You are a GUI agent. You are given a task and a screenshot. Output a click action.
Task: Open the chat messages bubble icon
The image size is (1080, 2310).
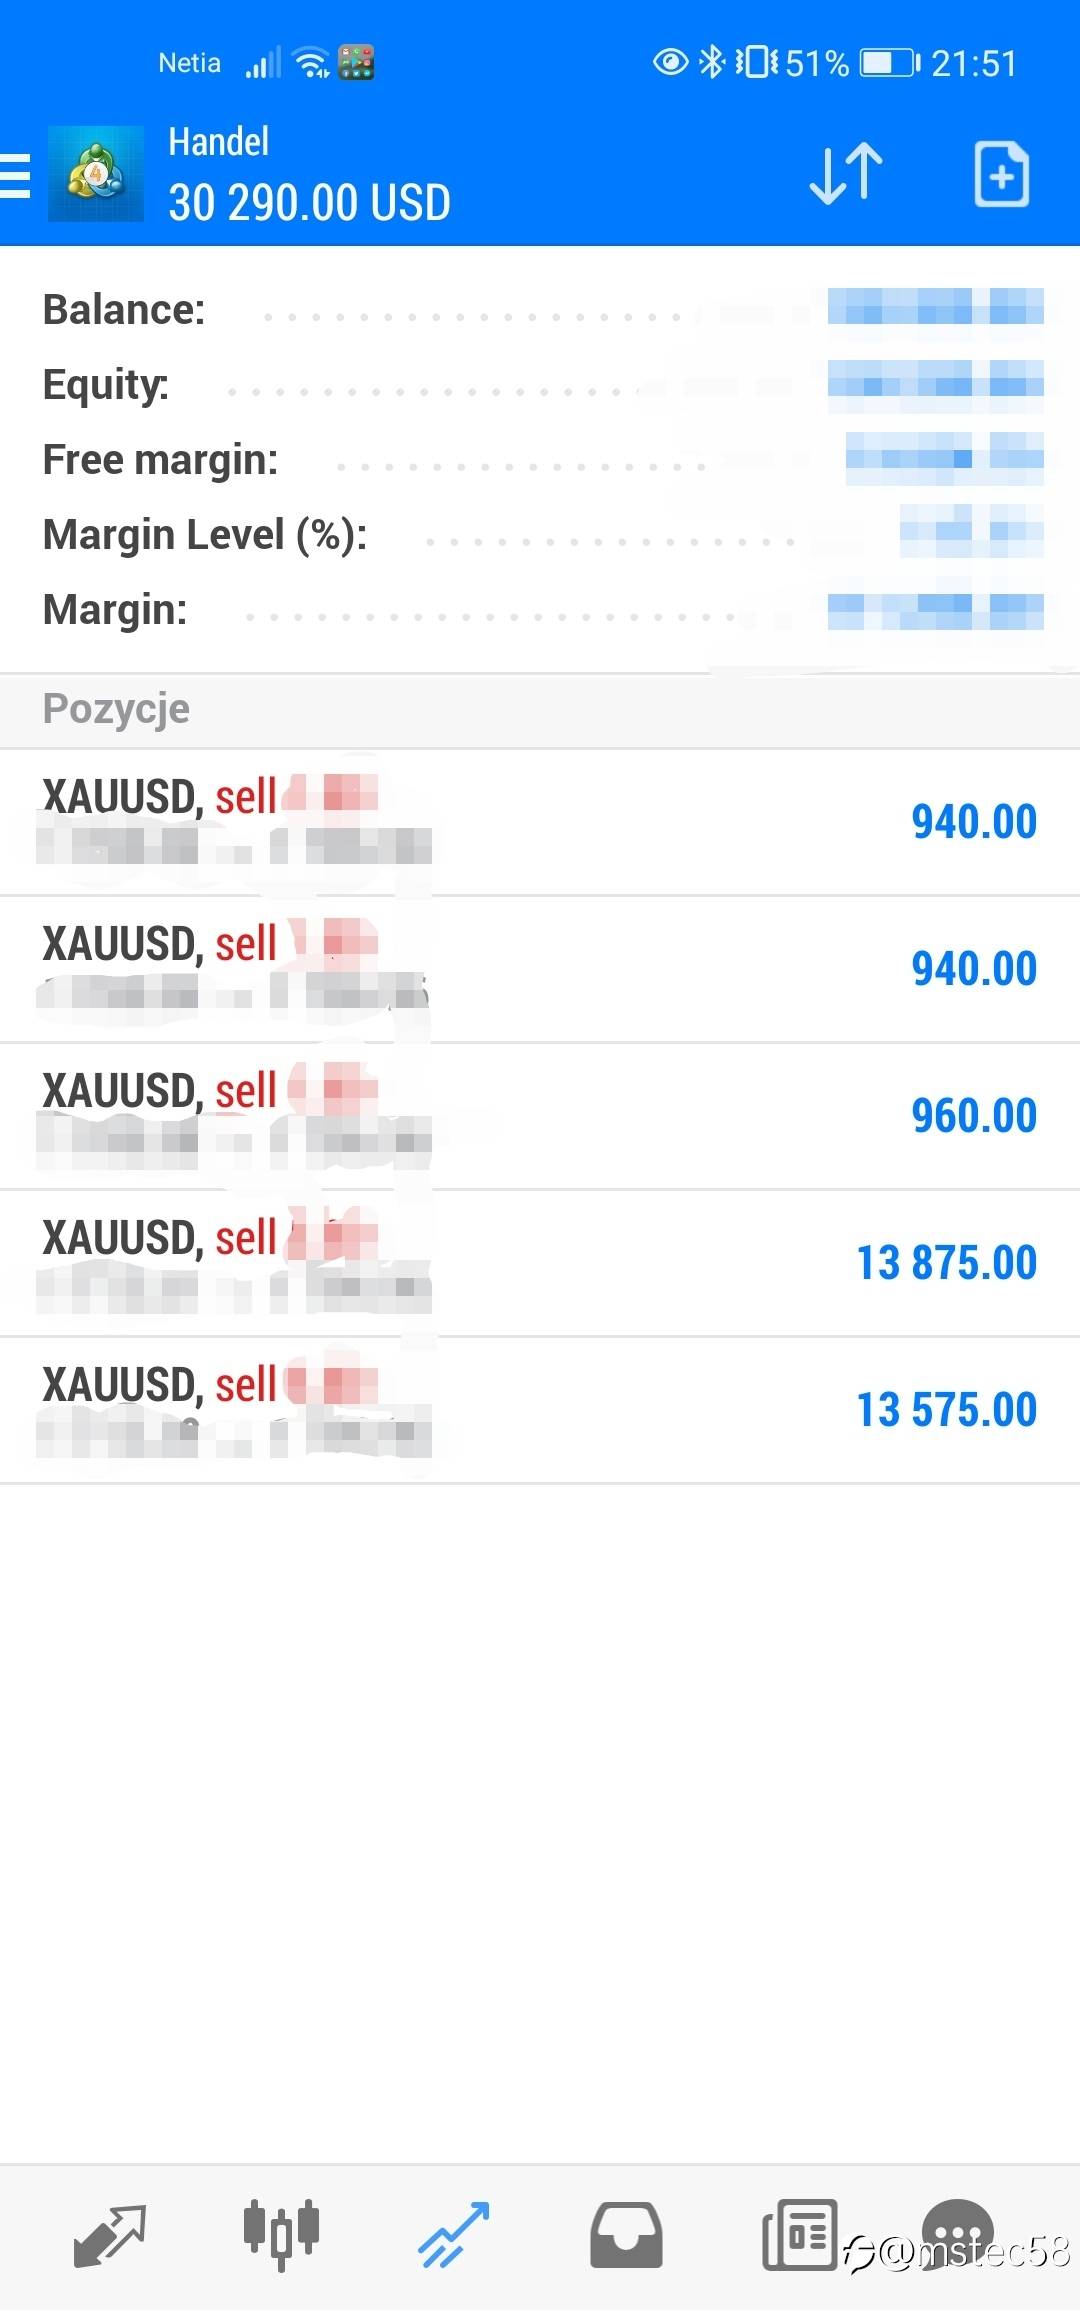click(957, 2228)
